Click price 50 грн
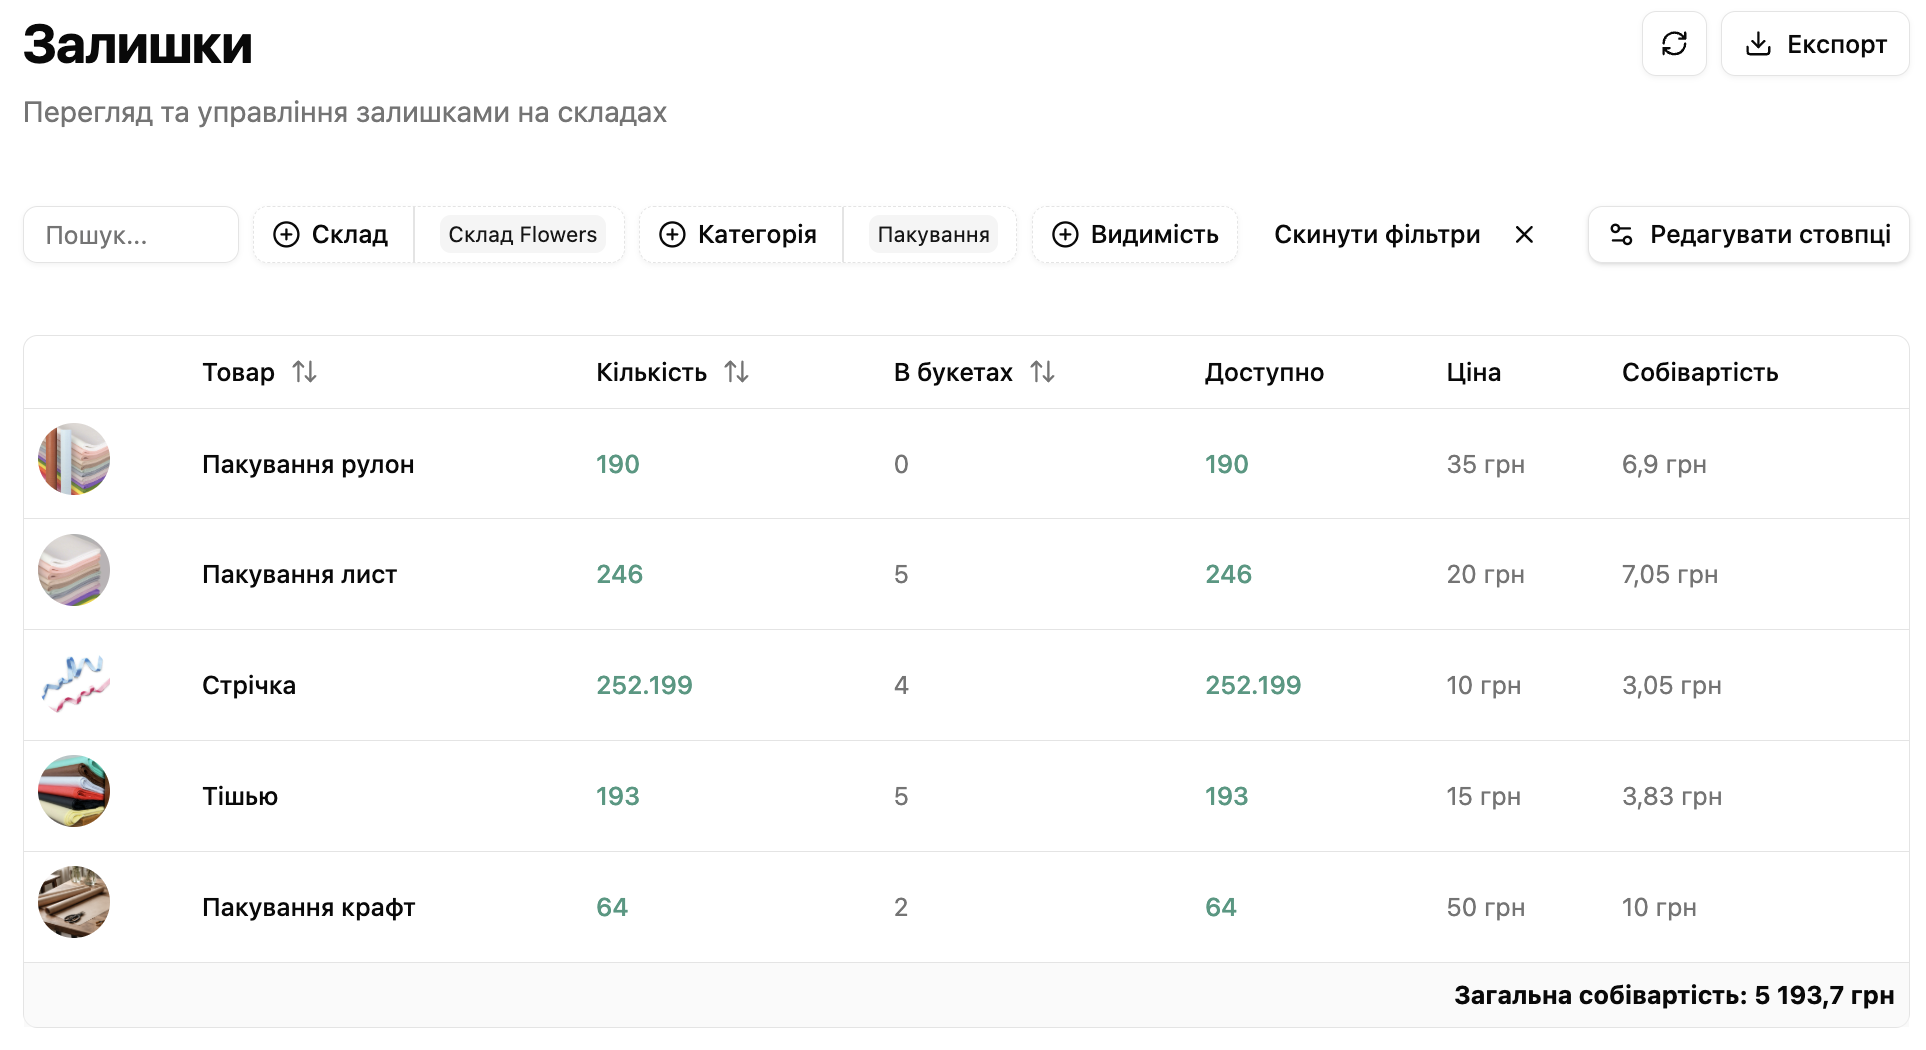Image resolution: width=1926 pixels, height=1050 pixels. click(x=1485, y=908)
